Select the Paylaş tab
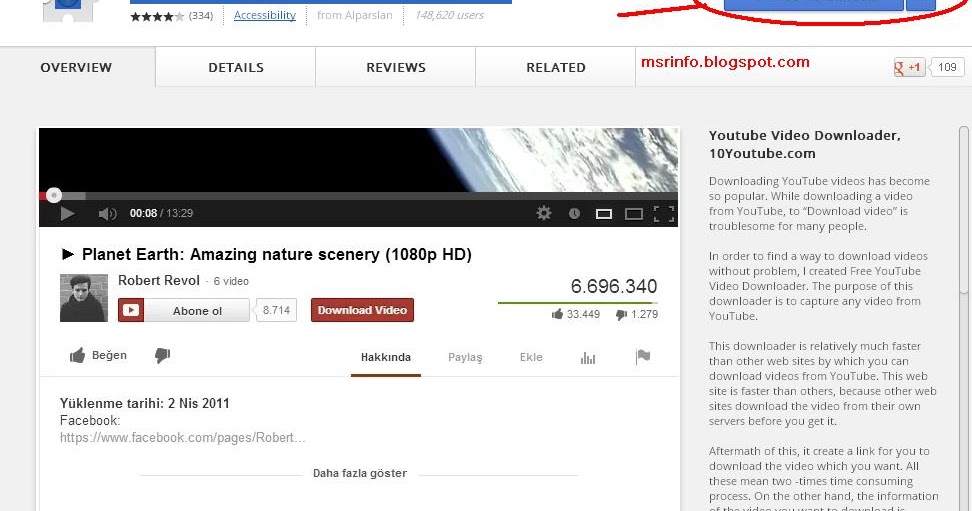Screen dimensions: 972x511 [465, 358]
